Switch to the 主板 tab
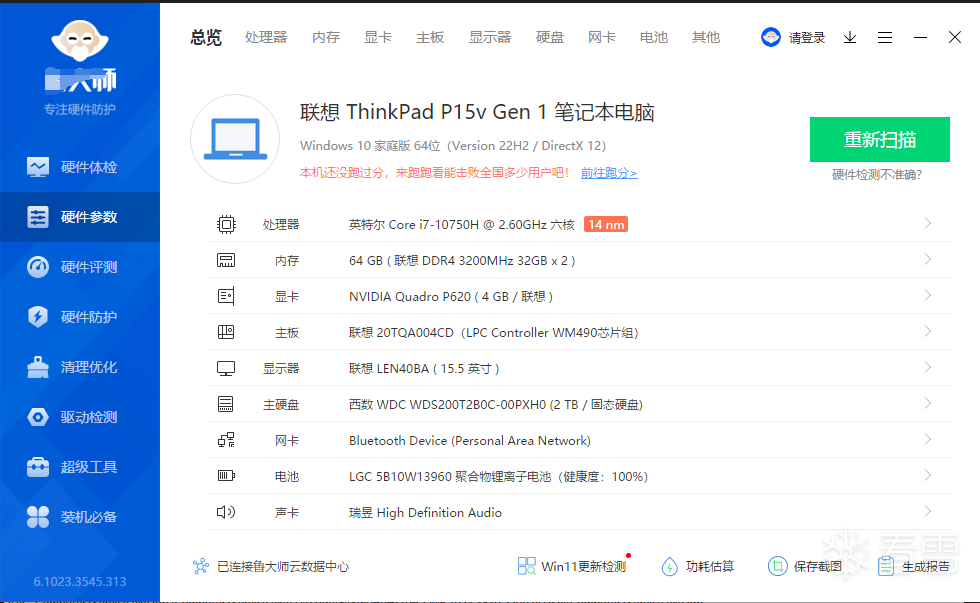The image size is (980, 603). tap(430, 37)
